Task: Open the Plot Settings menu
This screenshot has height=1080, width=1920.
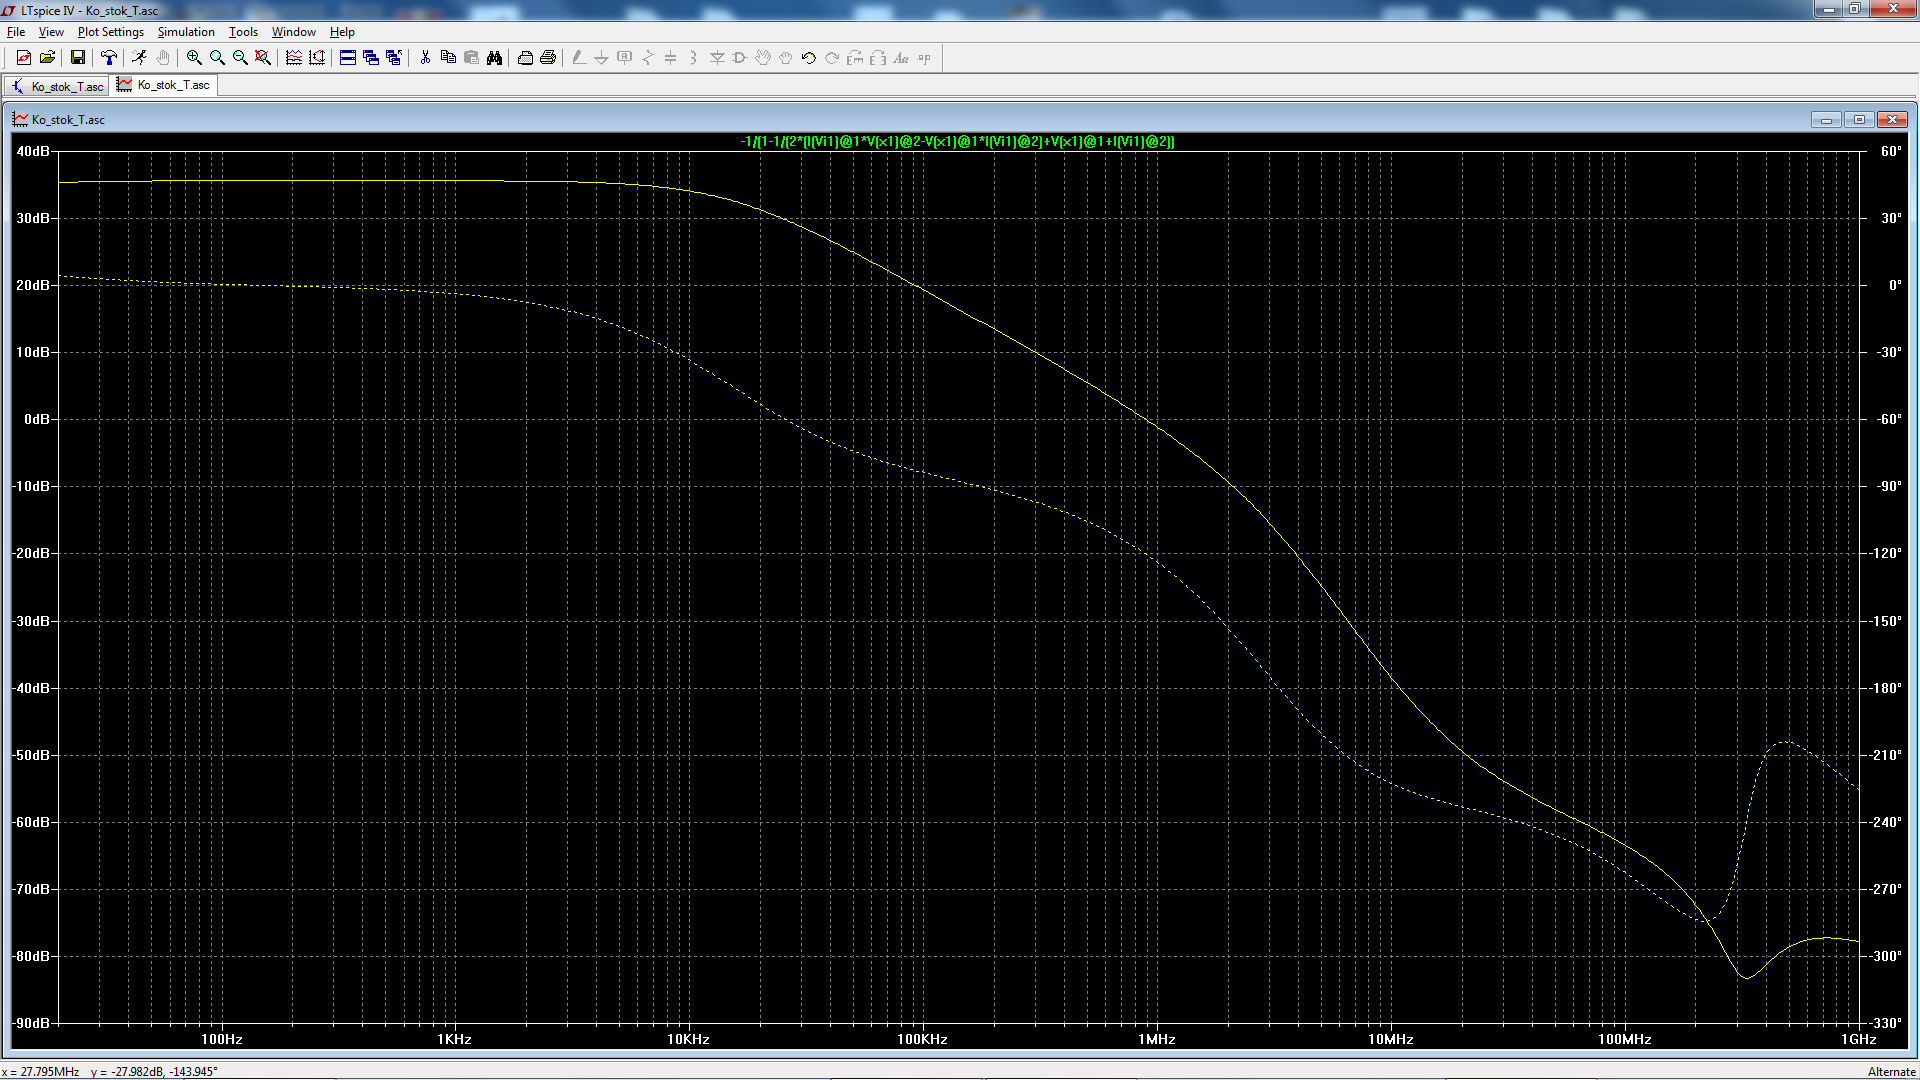Action: [110, 32]
